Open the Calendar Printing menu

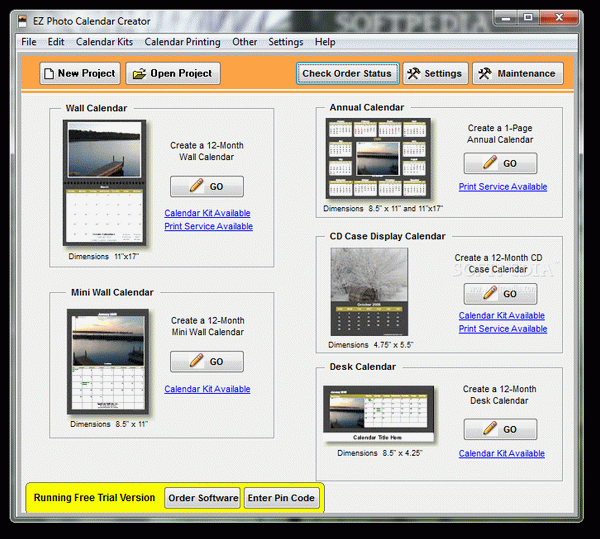183,42
